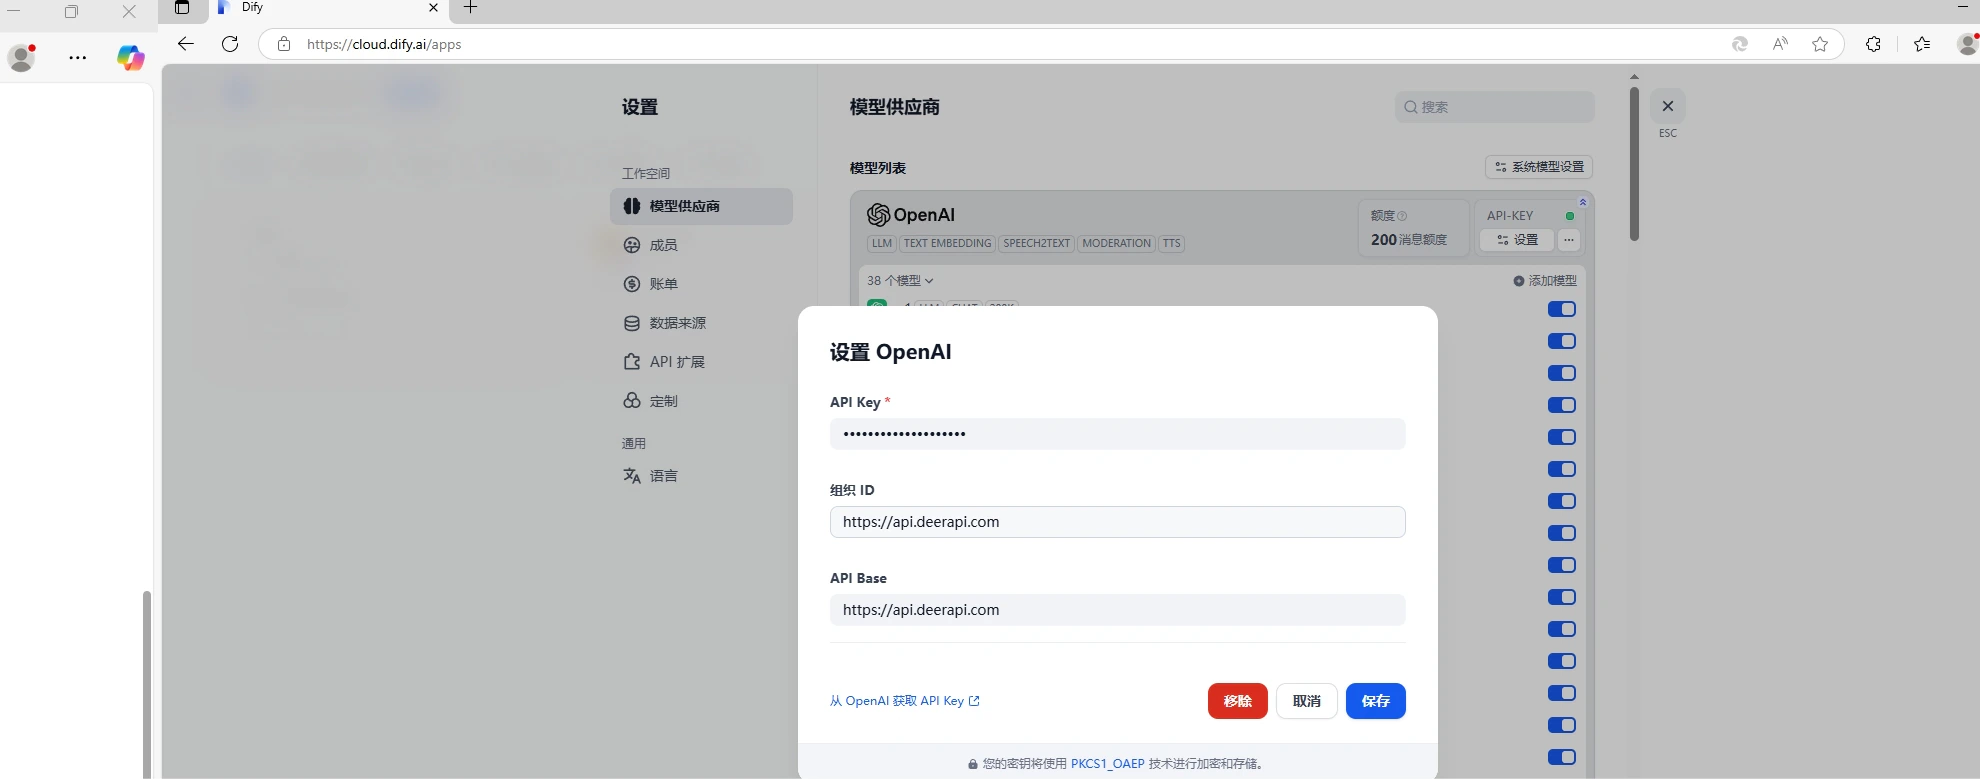Click 添加模型

click(x=1545, y=281)
